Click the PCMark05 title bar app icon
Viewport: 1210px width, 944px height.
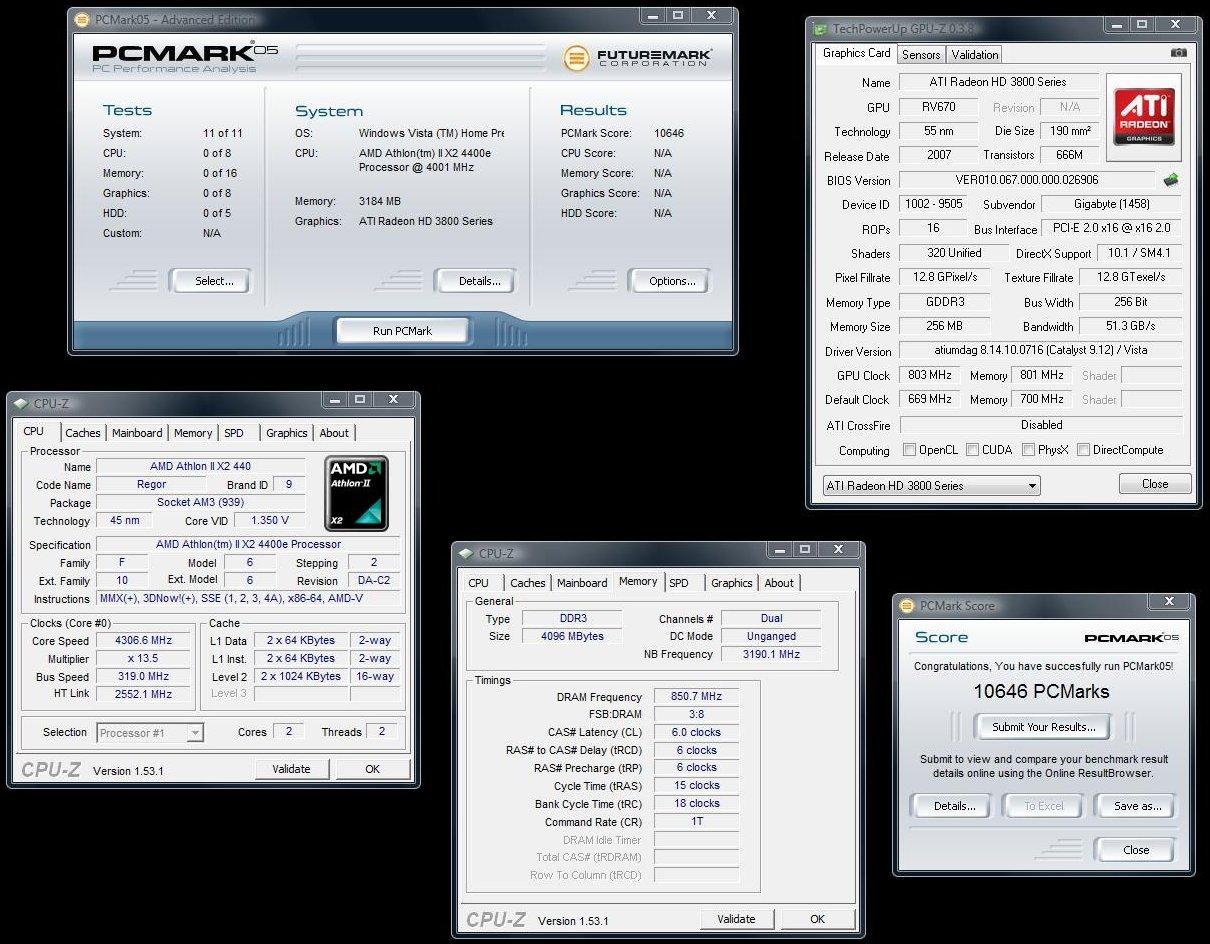[80, 19]
